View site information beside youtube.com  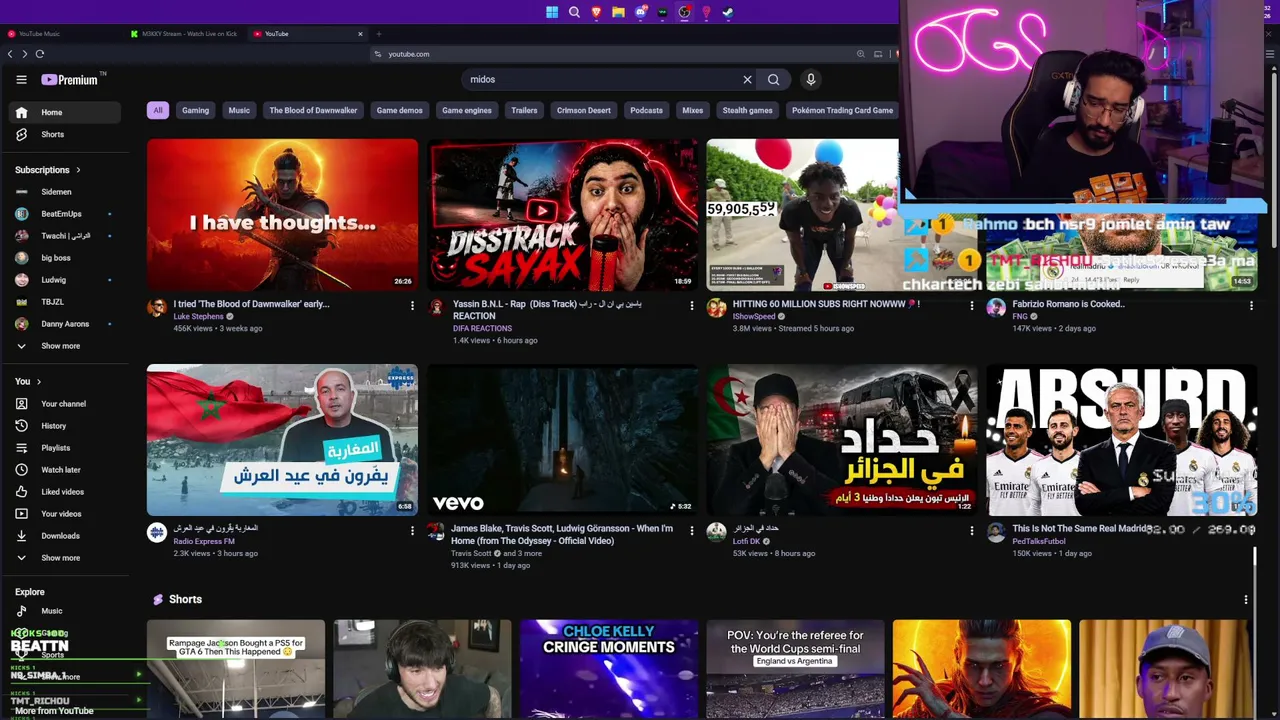click(378, 54)
